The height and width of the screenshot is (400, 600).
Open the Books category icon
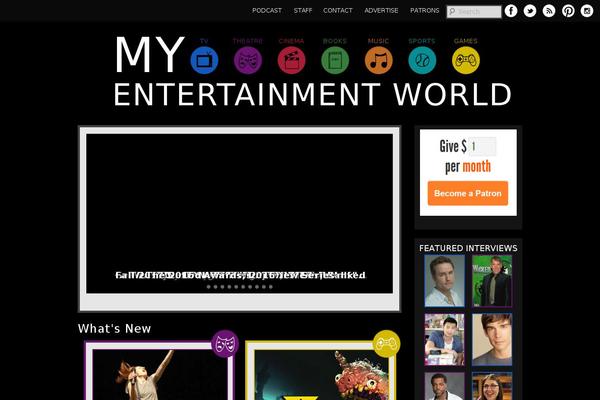pos(335,60)
